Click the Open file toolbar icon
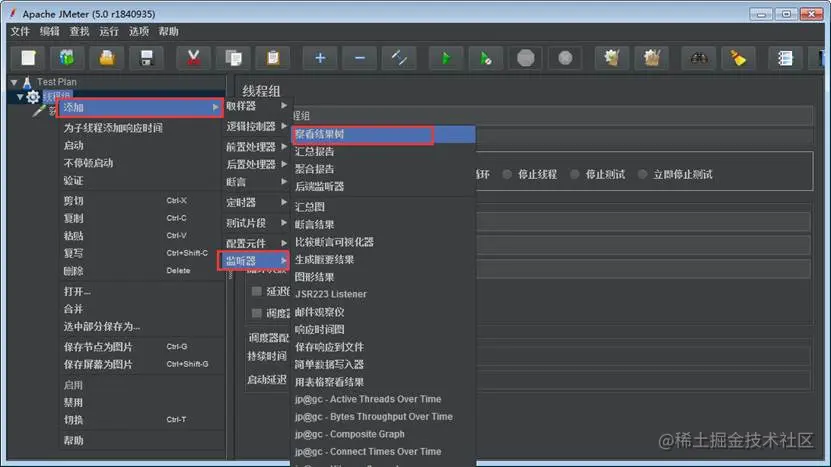 pyautogui.click(x=107, y=58)
